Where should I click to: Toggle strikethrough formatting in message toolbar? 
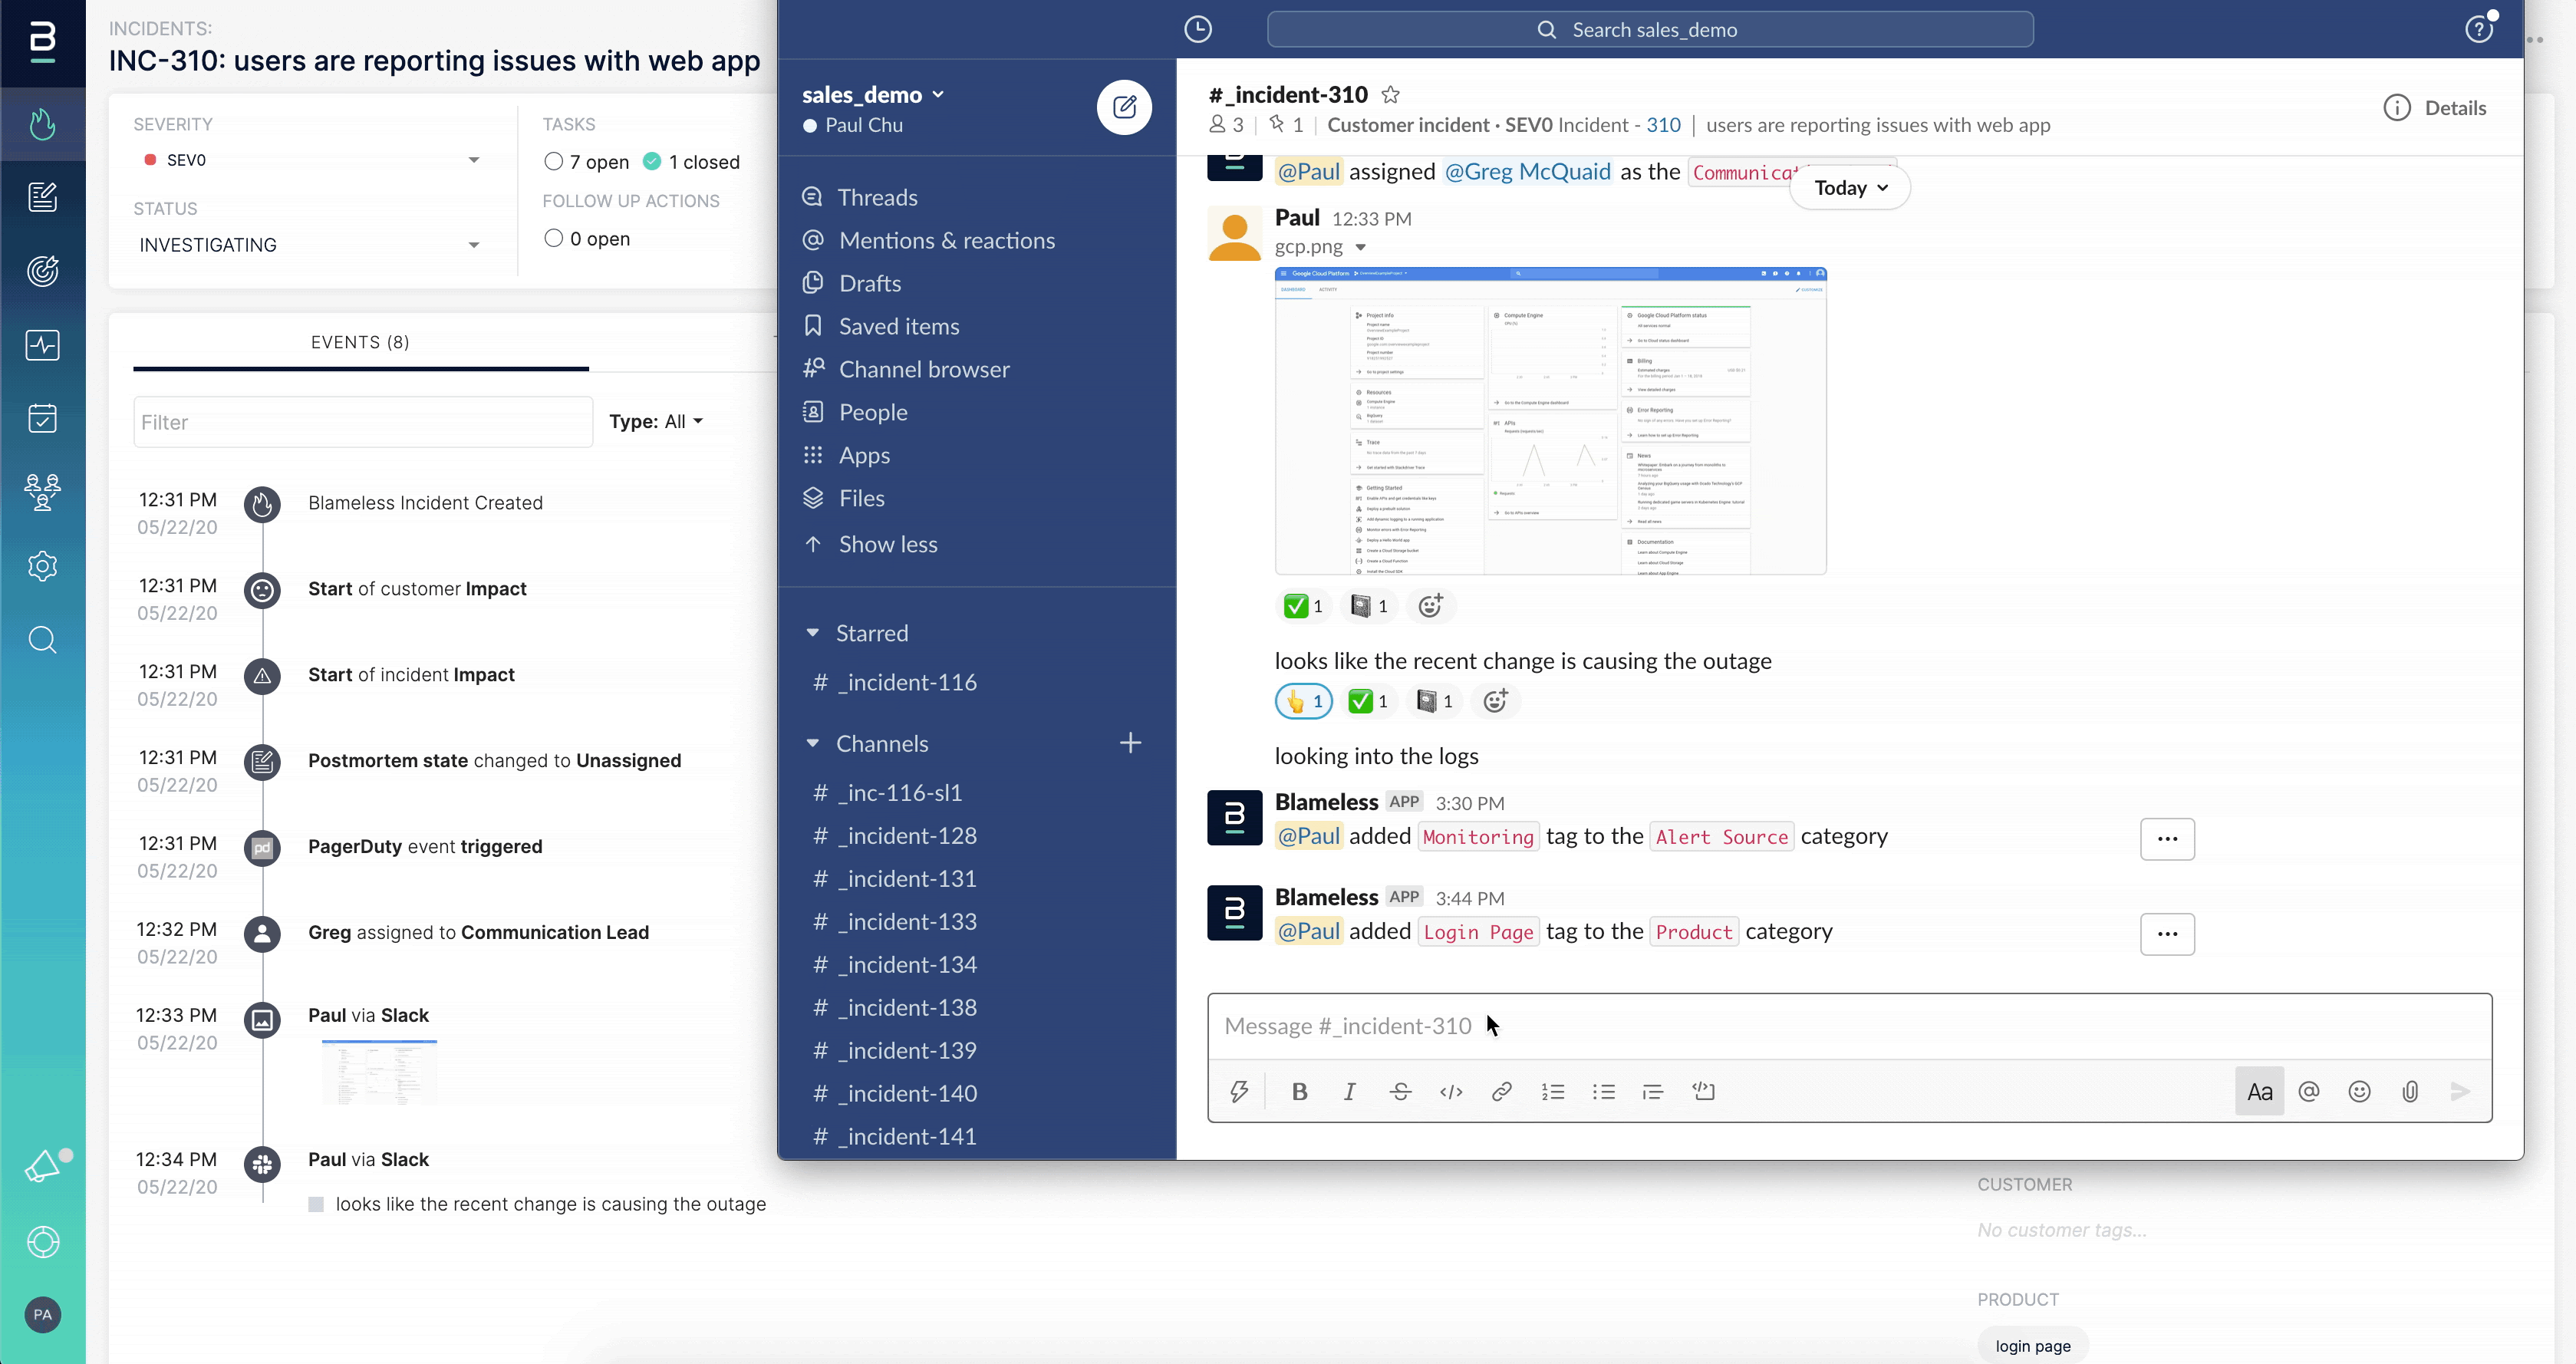[x=1400, y=1091]
